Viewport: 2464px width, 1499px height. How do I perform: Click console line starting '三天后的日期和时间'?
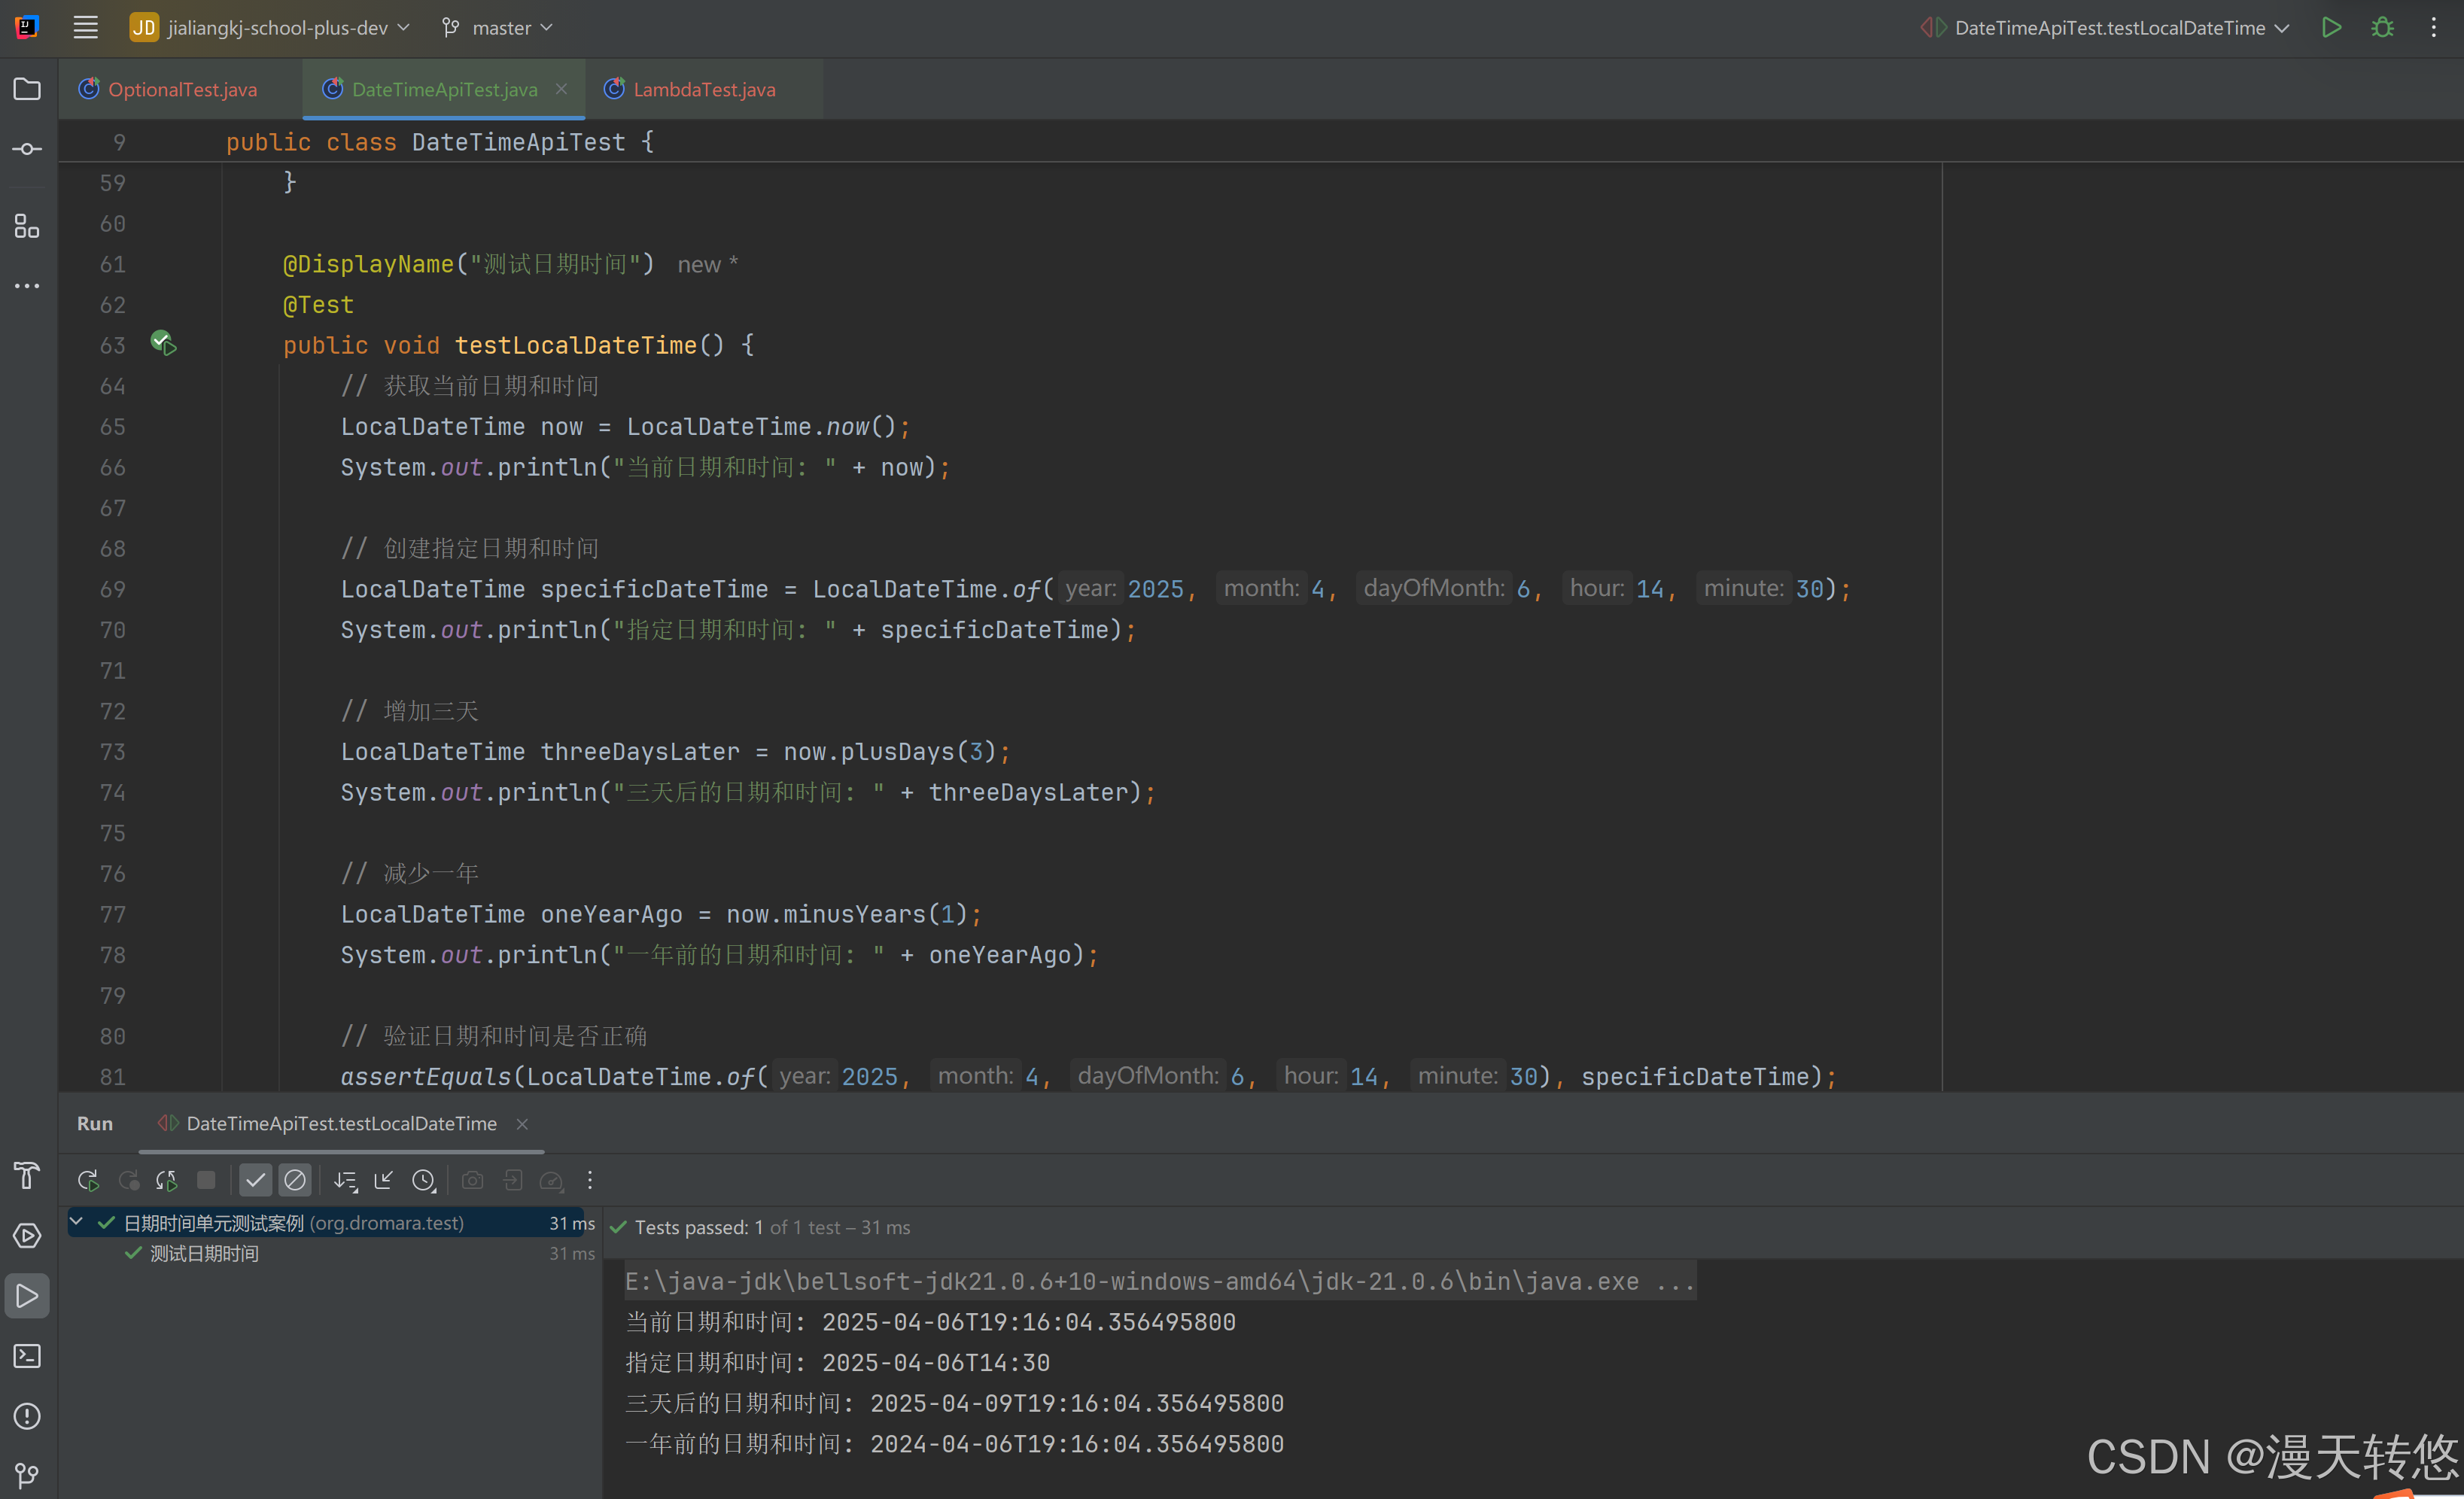pos(955,1403)
